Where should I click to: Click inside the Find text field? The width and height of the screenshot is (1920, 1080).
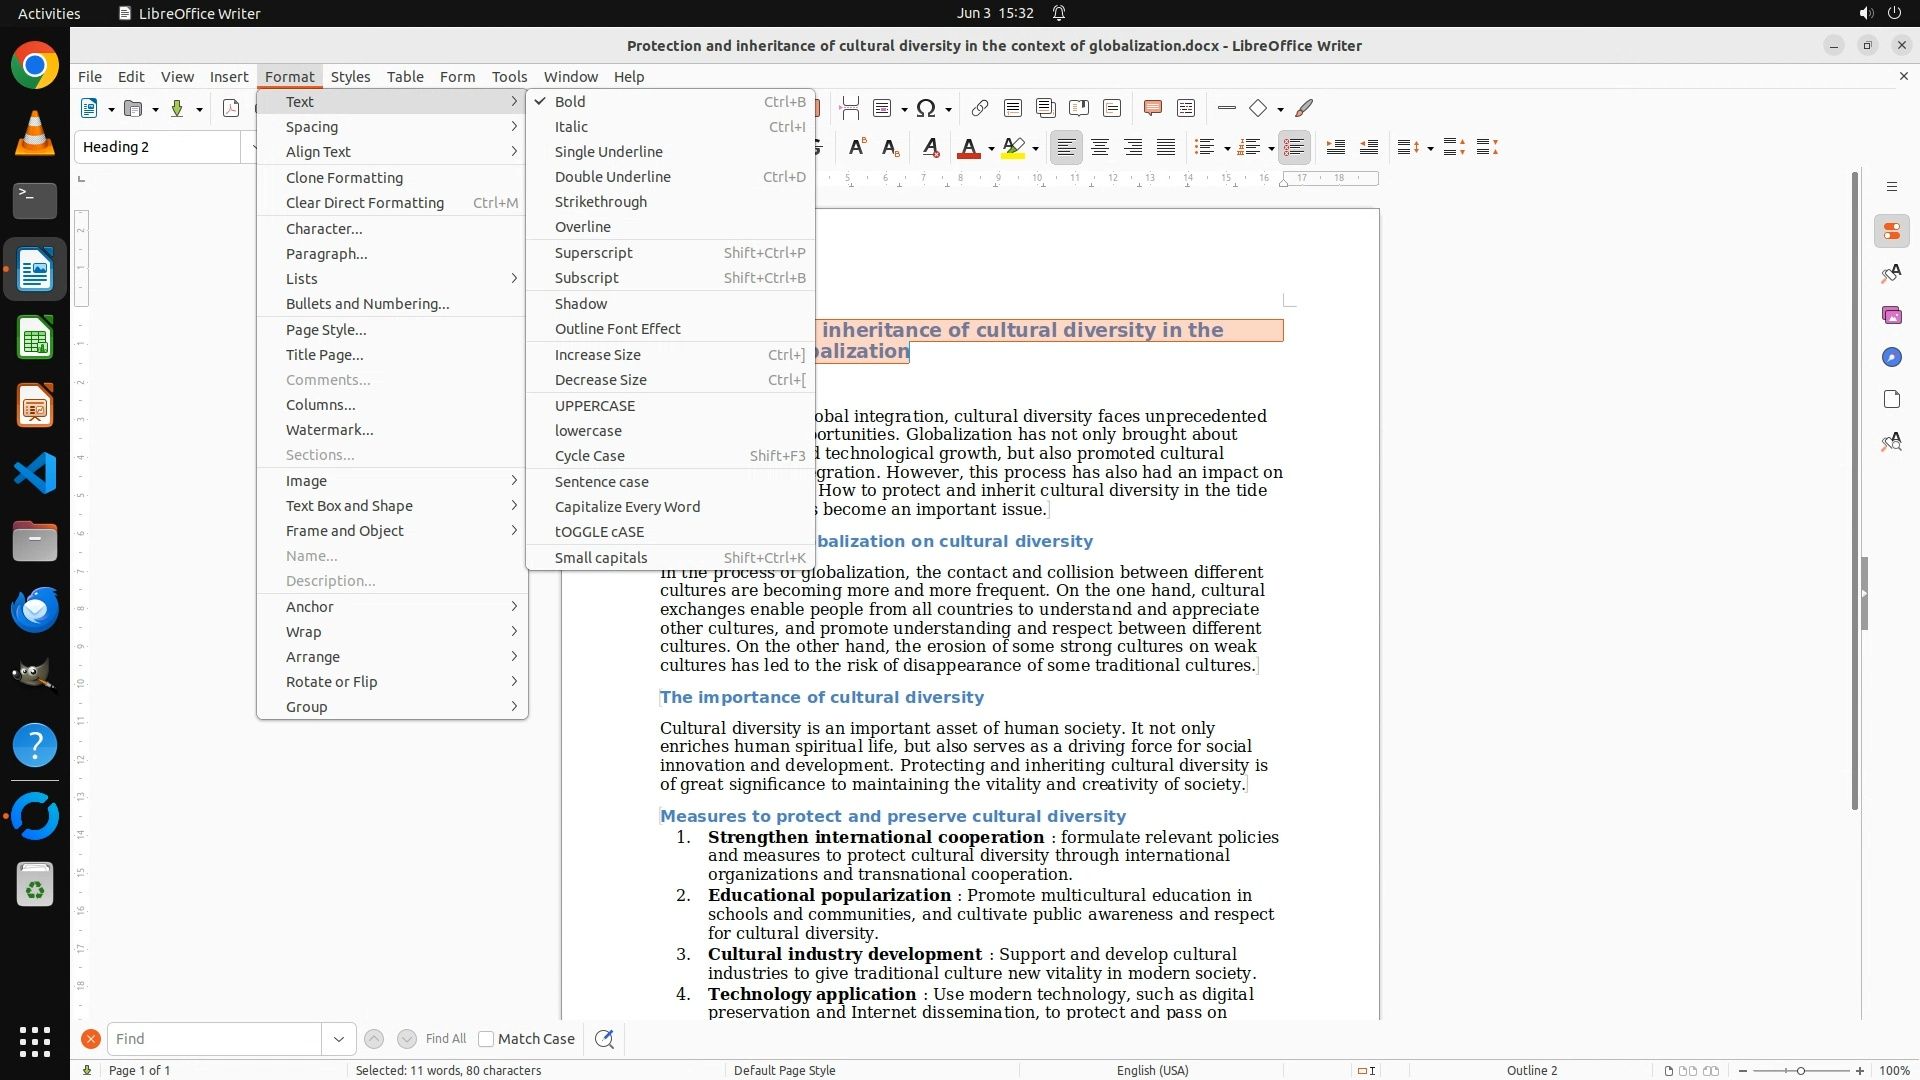point(215,1039)
